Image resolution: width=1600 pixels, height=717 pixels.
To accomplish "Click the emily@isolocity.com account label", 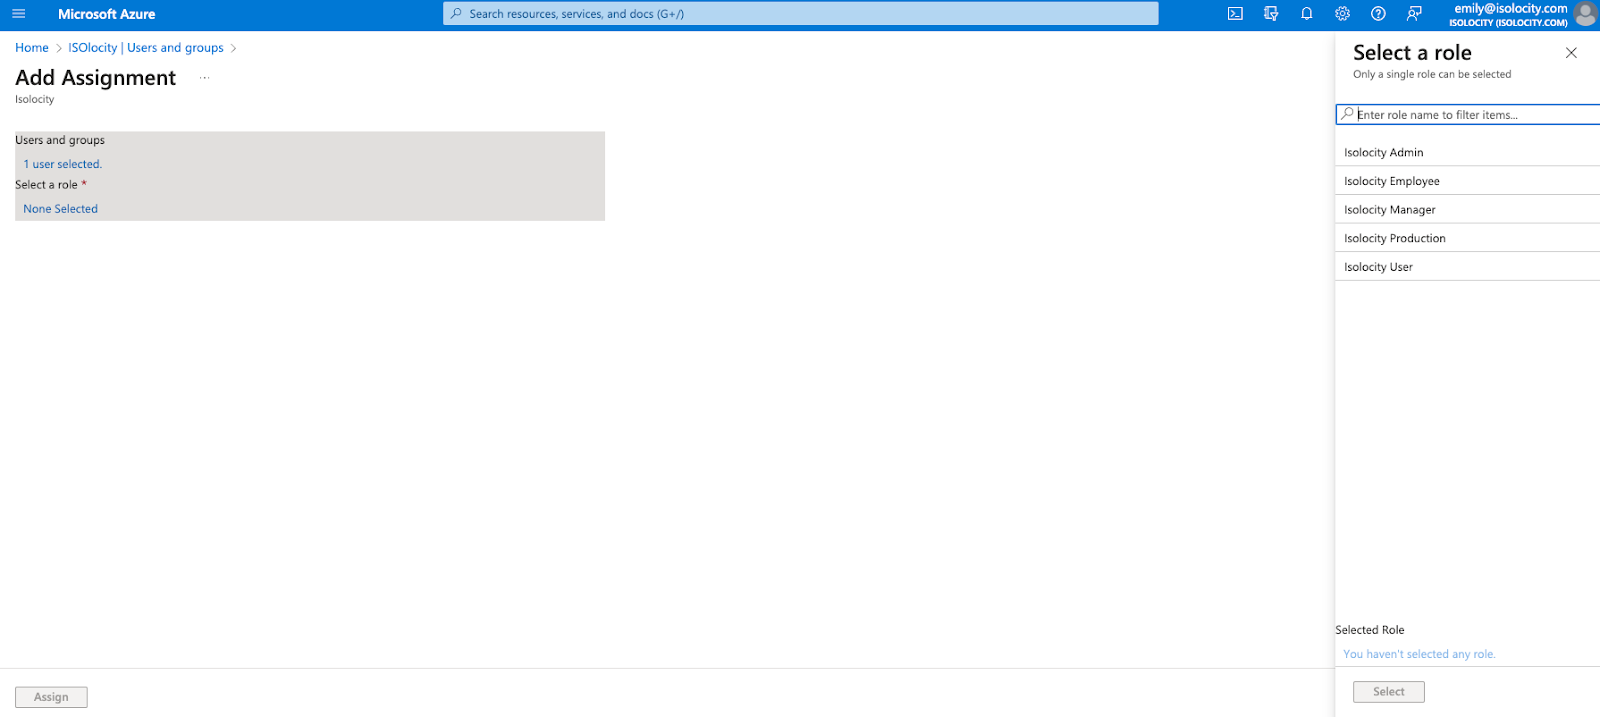I will point(1510,9).
